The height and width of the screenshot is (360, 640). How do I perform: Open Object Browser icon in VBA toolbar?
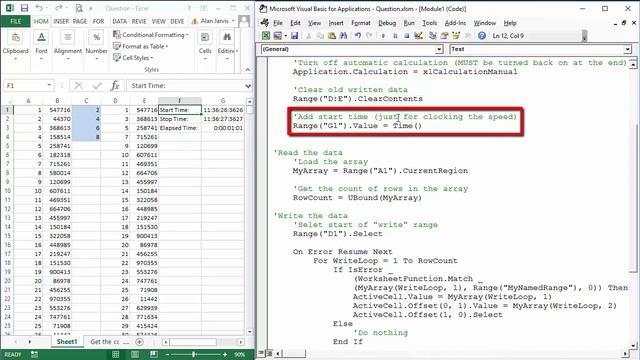[x=456, y=36]
